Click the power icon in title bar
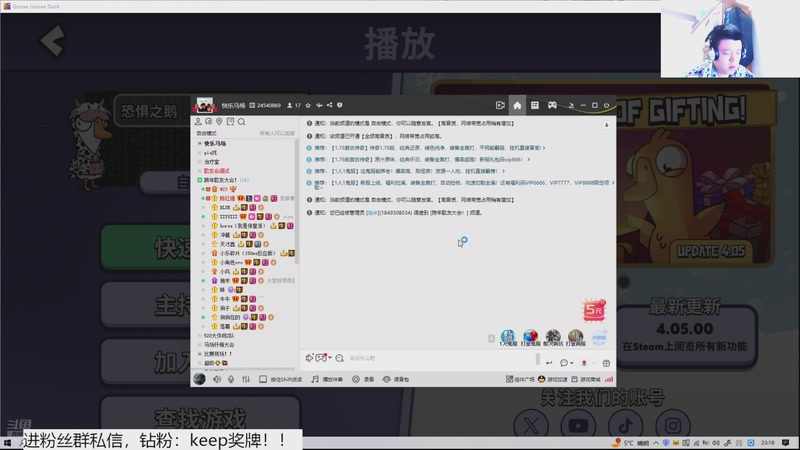The height and width of the screenshot is (450, 800). [607, 105]
